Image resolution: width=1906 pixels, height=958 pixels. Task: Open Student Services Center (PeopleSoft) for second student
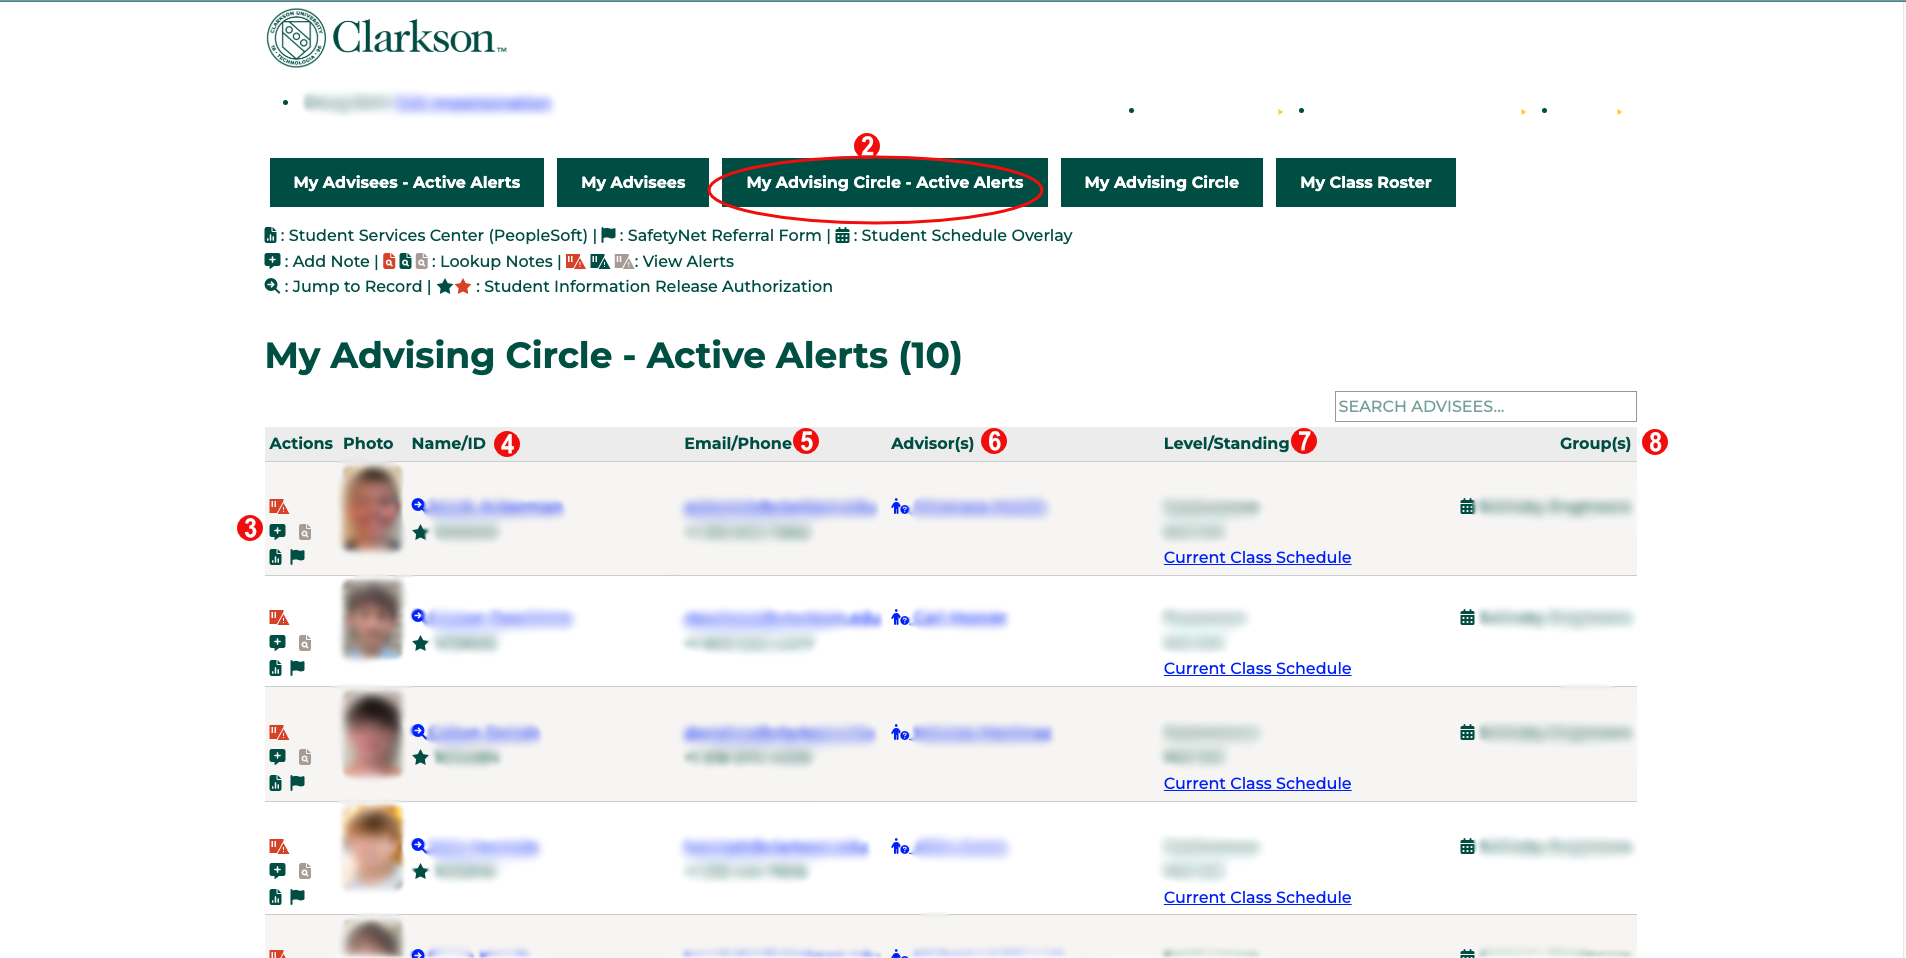275,668
